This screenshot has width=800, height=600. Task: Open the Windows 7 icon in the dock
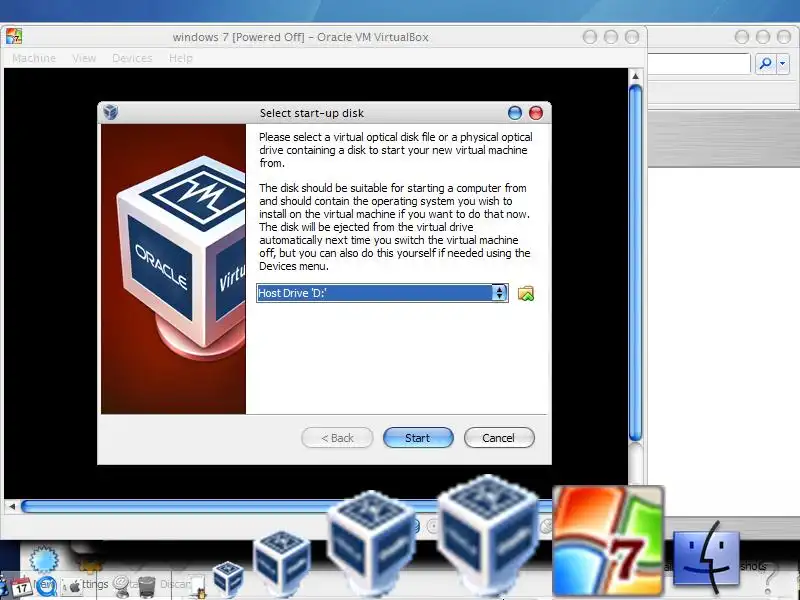(609, 541)
